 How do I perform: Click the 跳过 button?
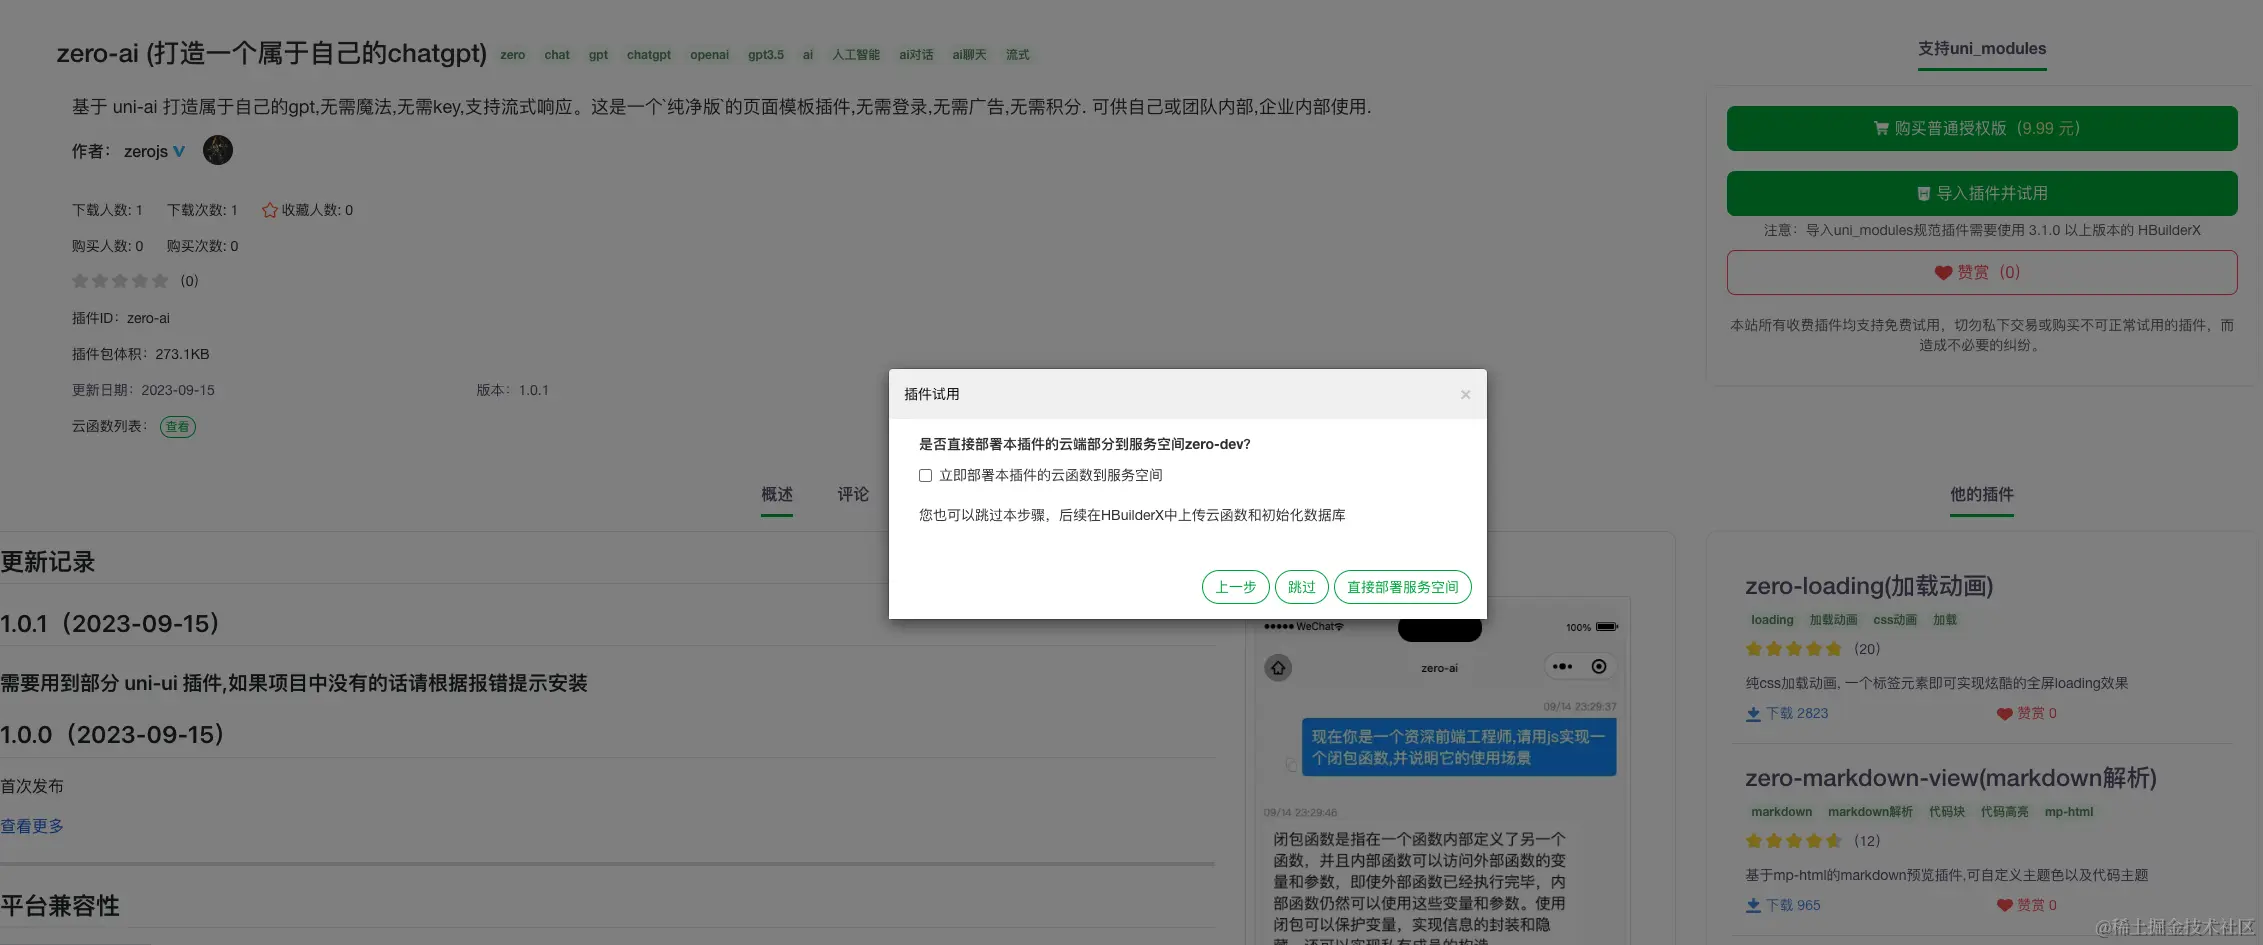pyautogui.click(x=1301, y=587)
